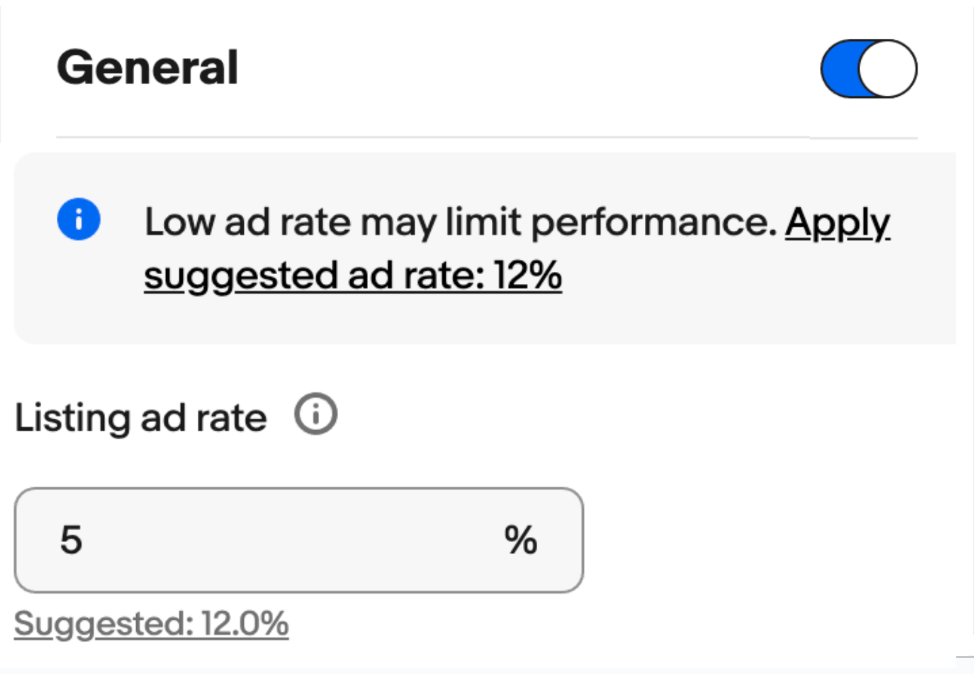Open the Listing ad rate info tooltip icon
The image size is (974, 674).
coord(316,415)
